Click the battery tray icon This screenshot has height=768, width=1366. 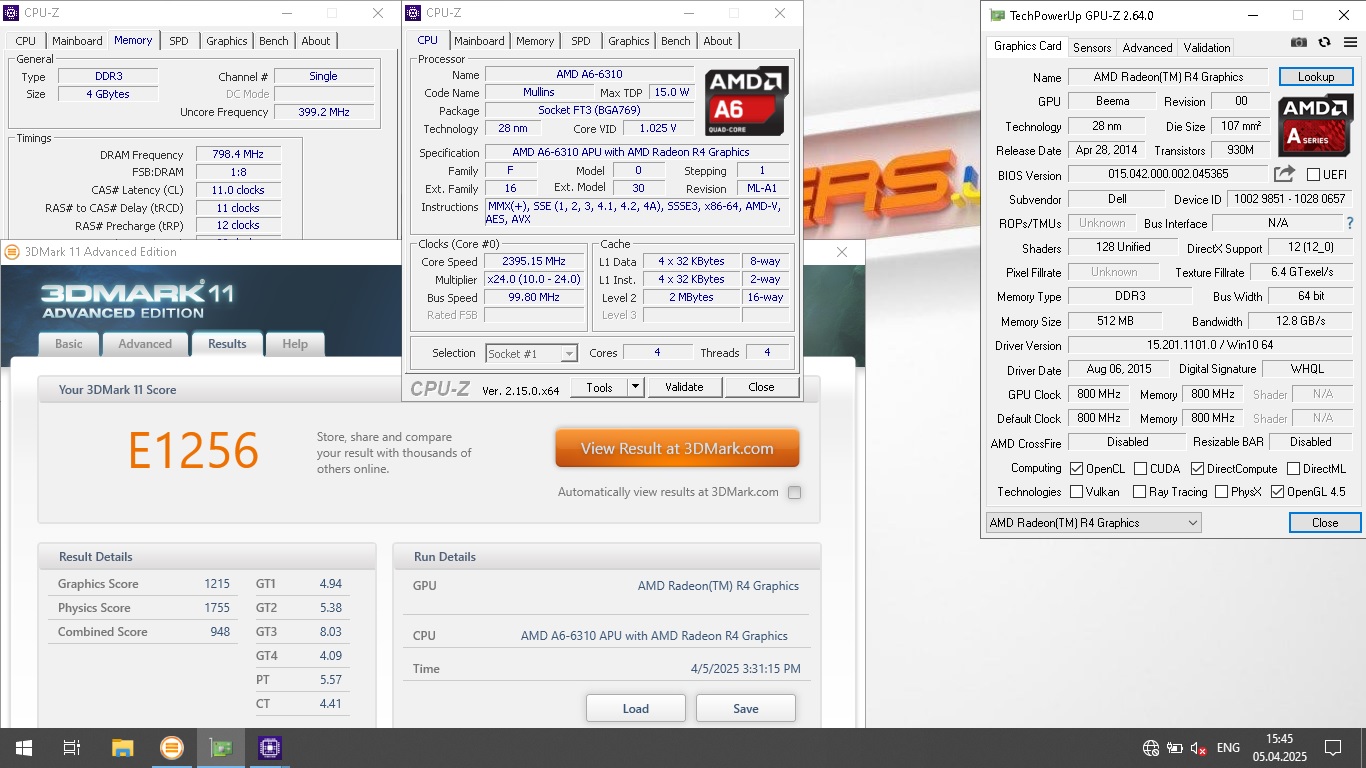tap(1175, 748)
